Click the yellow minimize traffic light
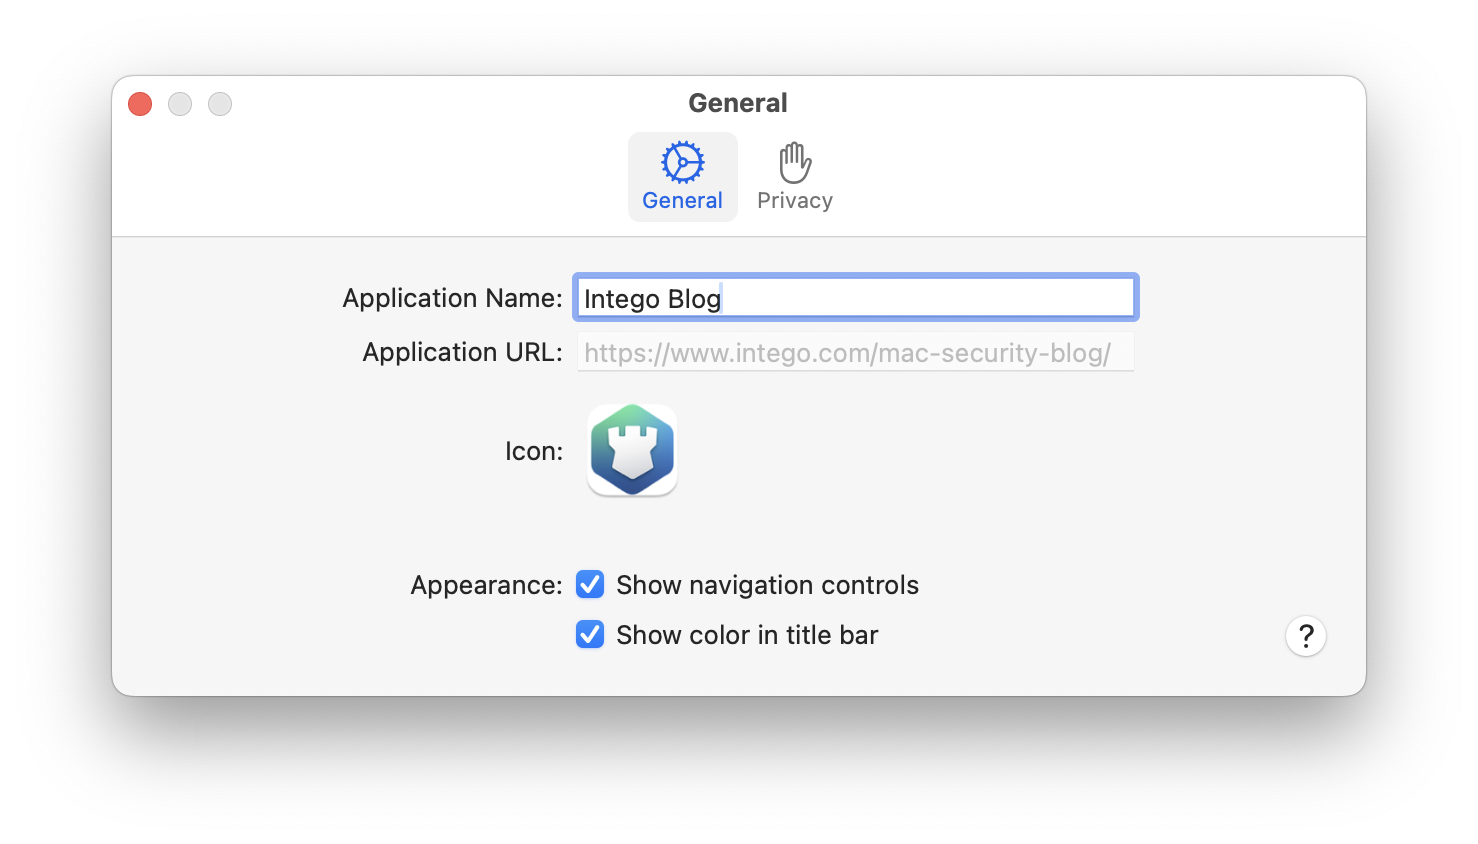Viewport: 1478px width, 844px height. point(180,103)
